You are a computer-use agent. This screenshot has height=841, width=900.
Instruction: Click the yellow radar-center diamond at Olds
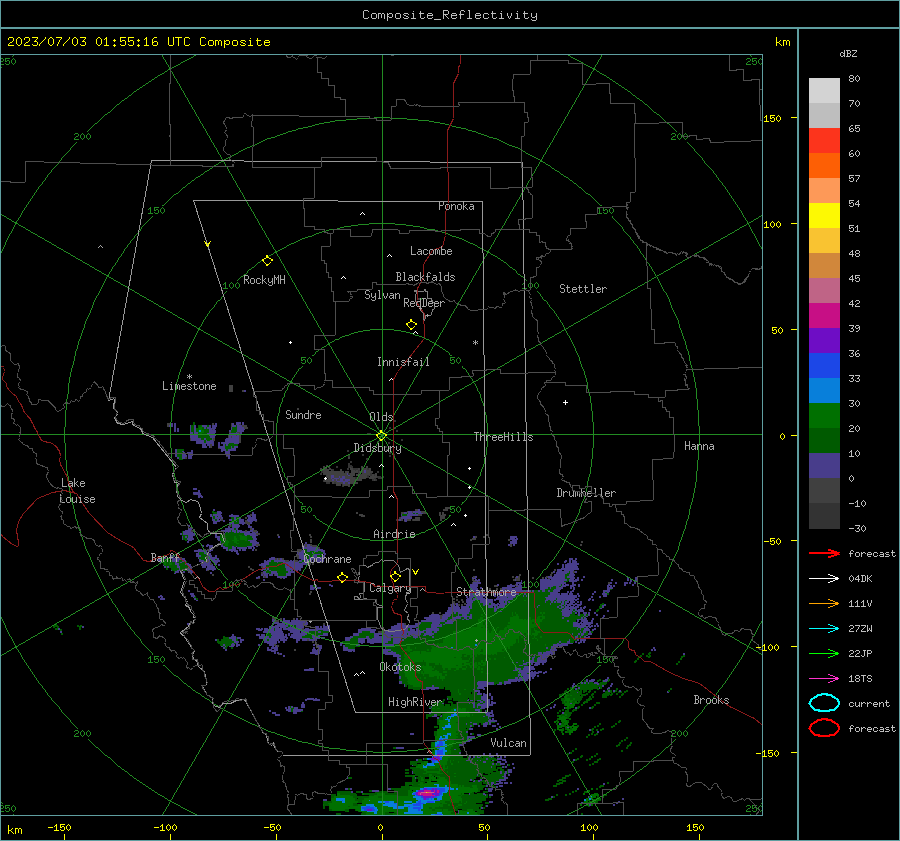point(381,435)
